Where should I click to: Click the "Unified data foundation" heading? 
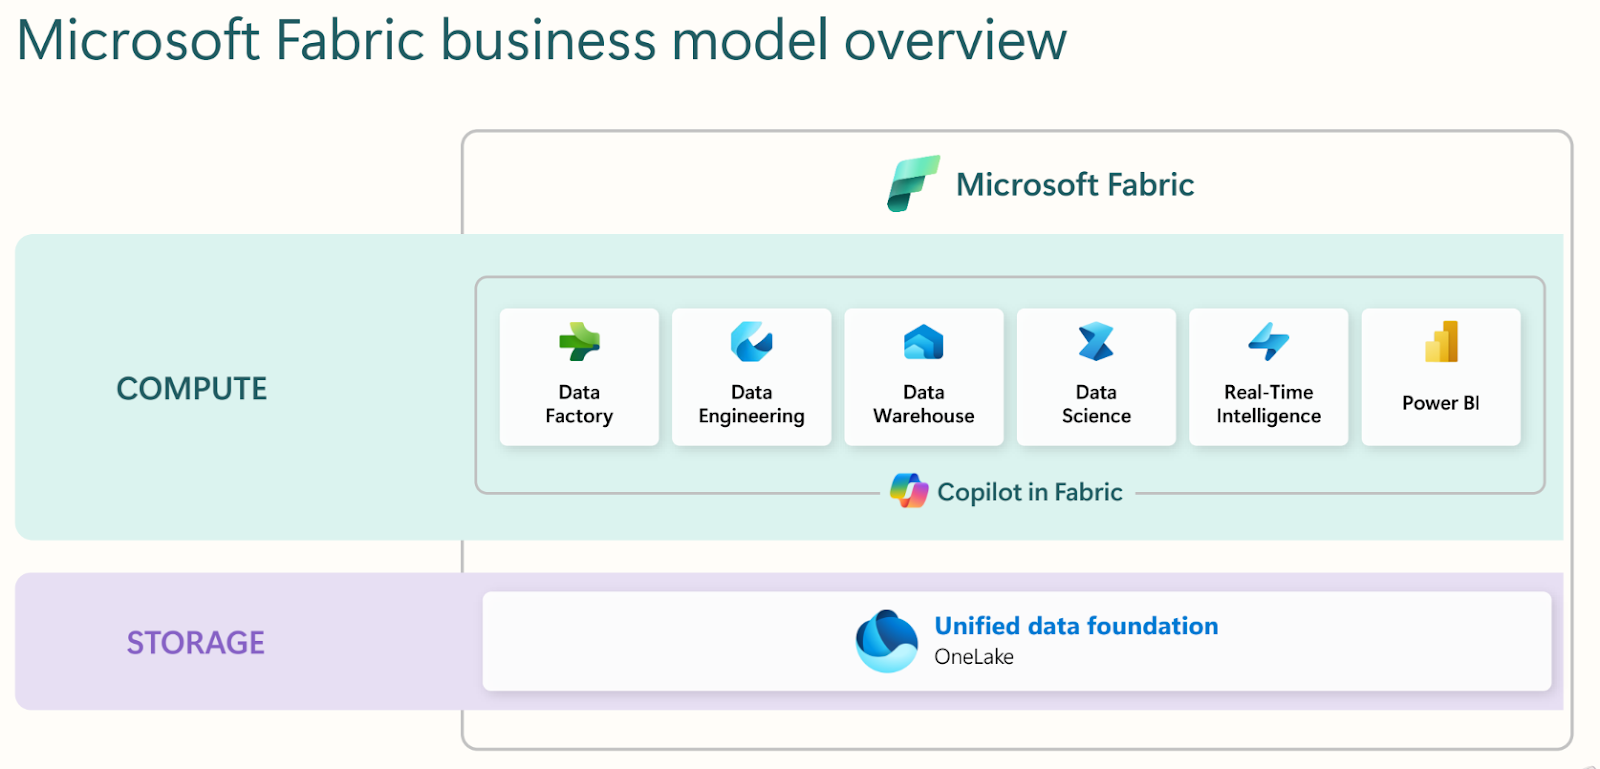click(x=1076, y=626)
